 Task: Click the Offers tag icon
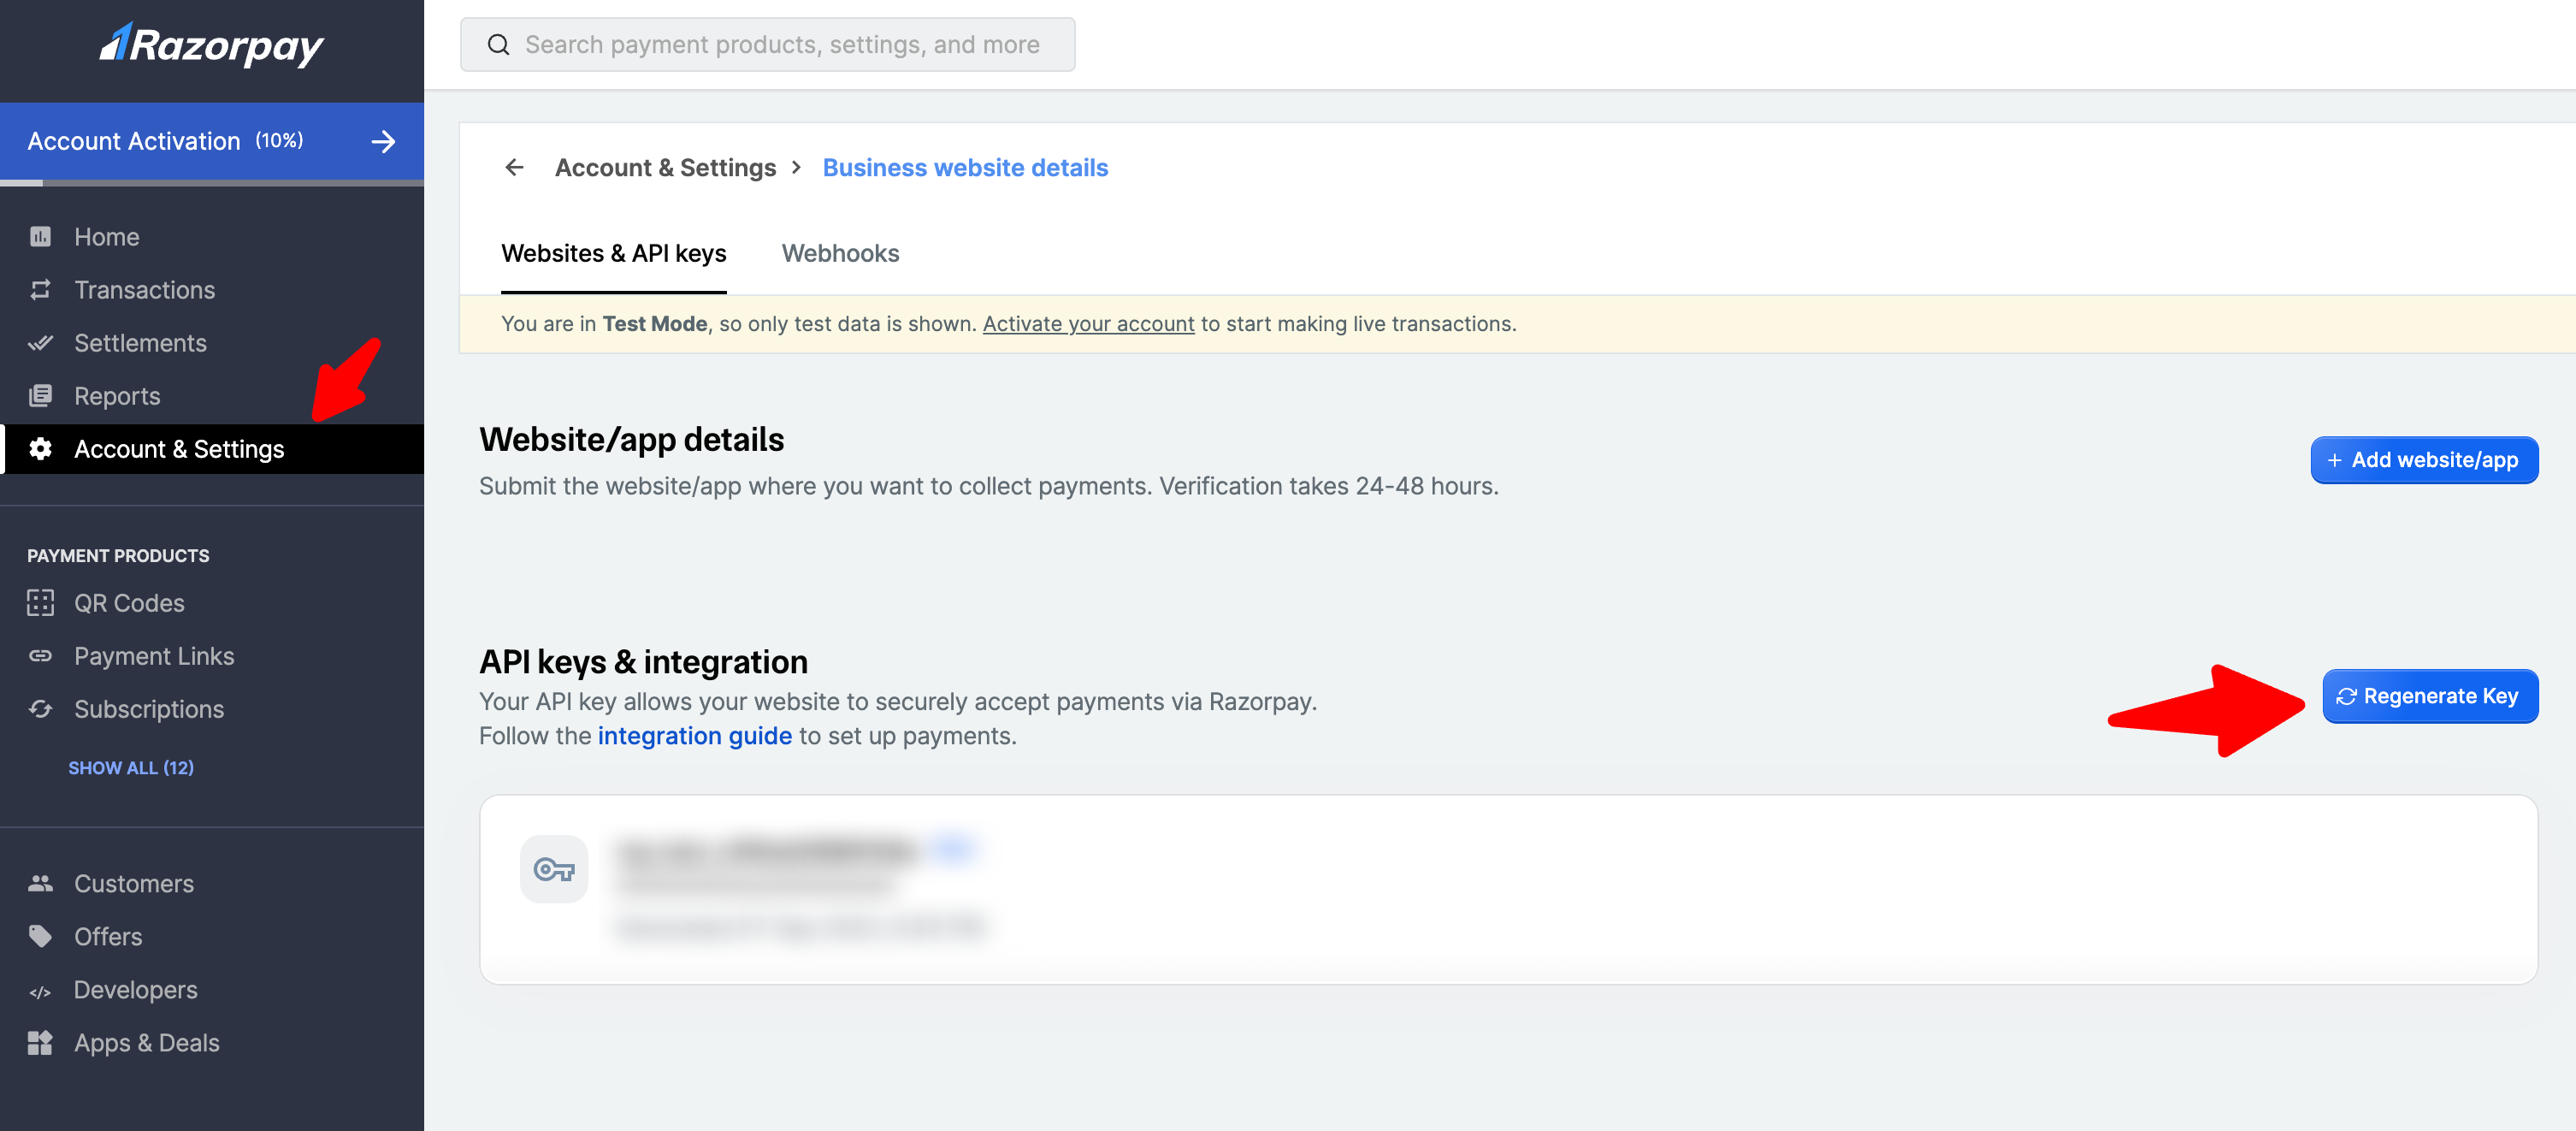[x=40, y=937]
